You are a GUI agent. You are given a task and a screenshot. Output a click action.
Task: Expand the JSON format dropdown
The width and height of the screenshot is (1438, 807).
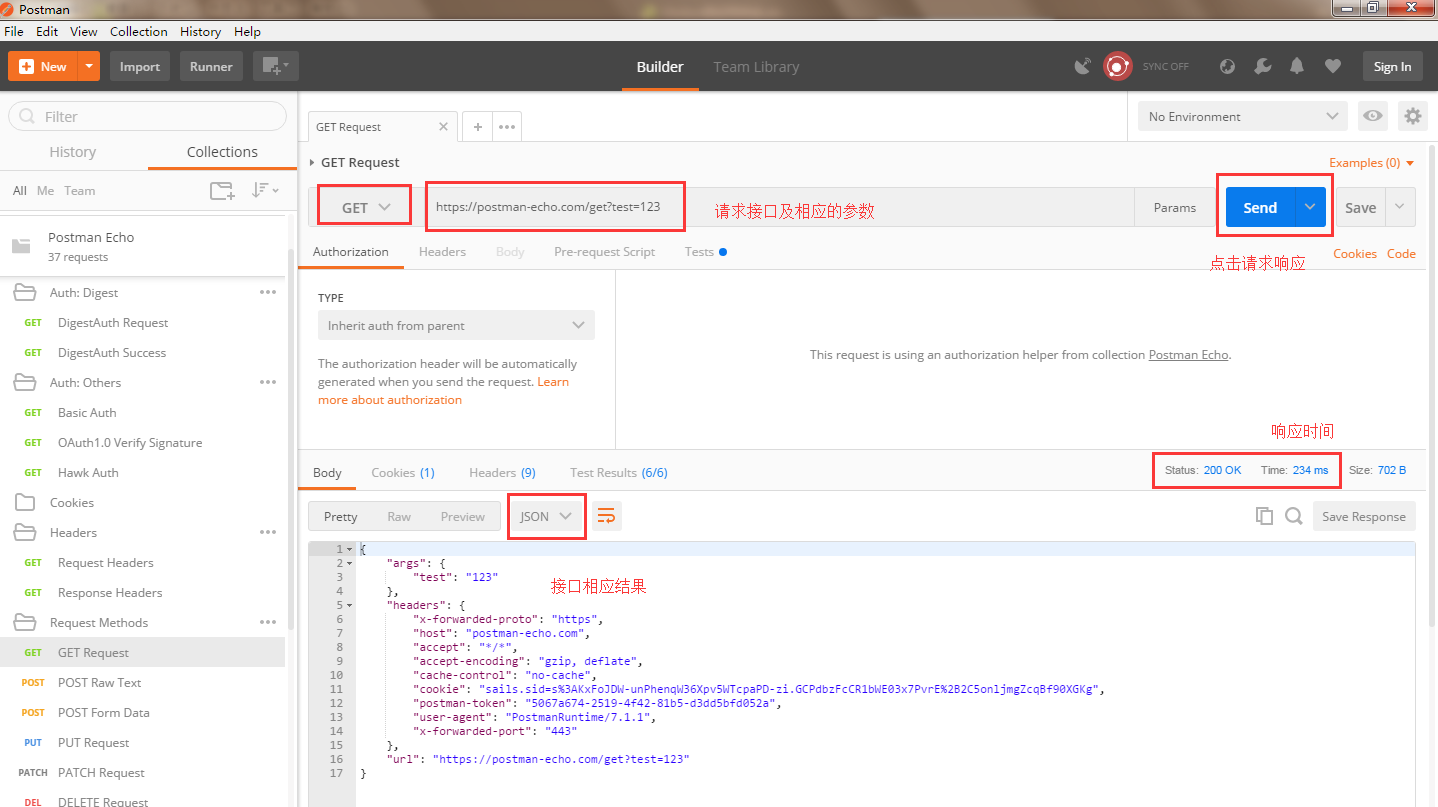546,516
